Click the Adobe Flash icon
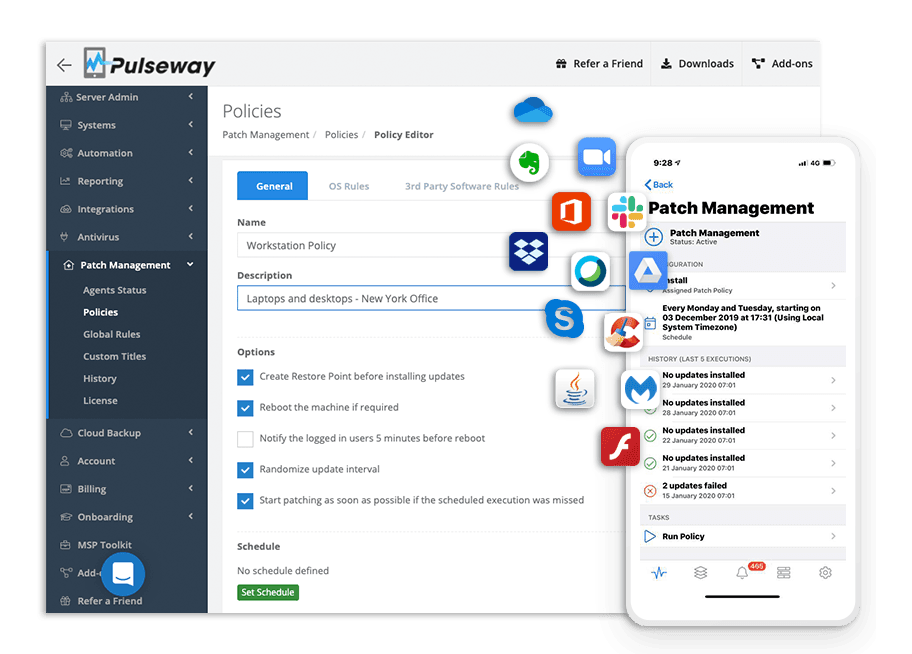Image resolution: width=912 pixels, height=654 pixels. point(620,446)
